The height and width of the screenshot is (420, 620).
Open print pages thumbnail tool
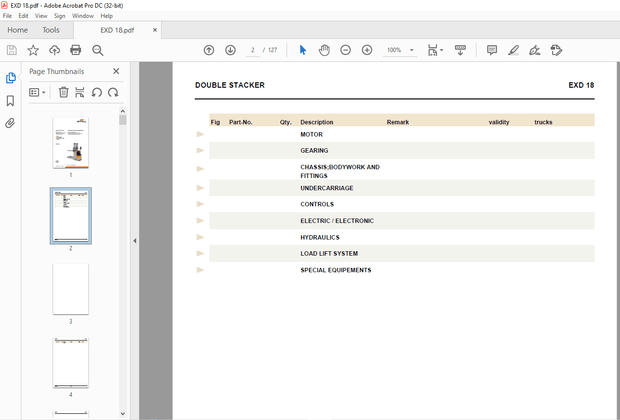[79, 93]
